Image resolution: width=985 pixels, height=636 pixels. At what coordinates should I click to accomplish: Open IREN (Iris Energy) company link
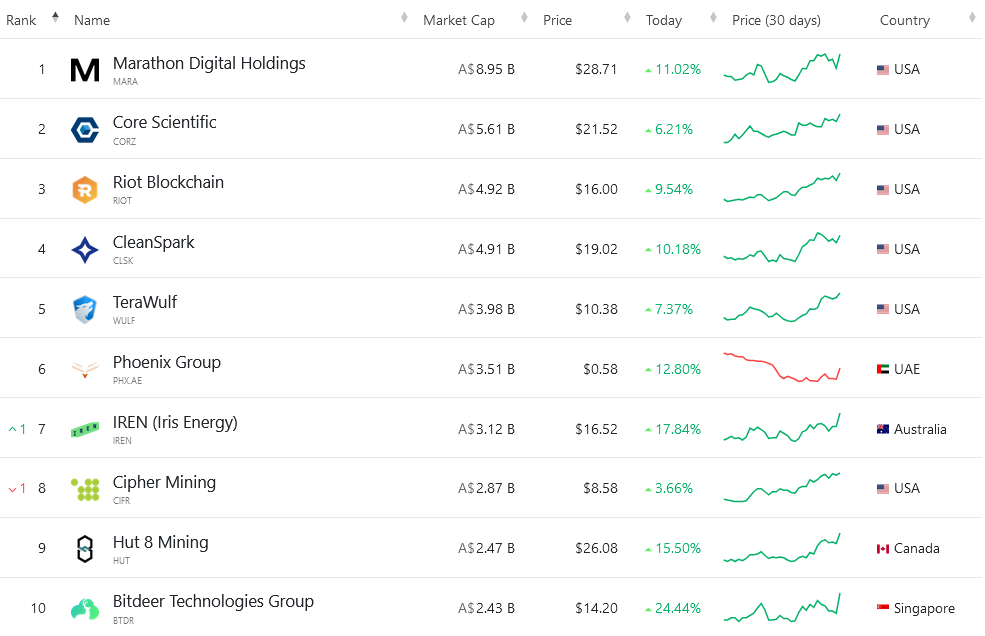175,422
